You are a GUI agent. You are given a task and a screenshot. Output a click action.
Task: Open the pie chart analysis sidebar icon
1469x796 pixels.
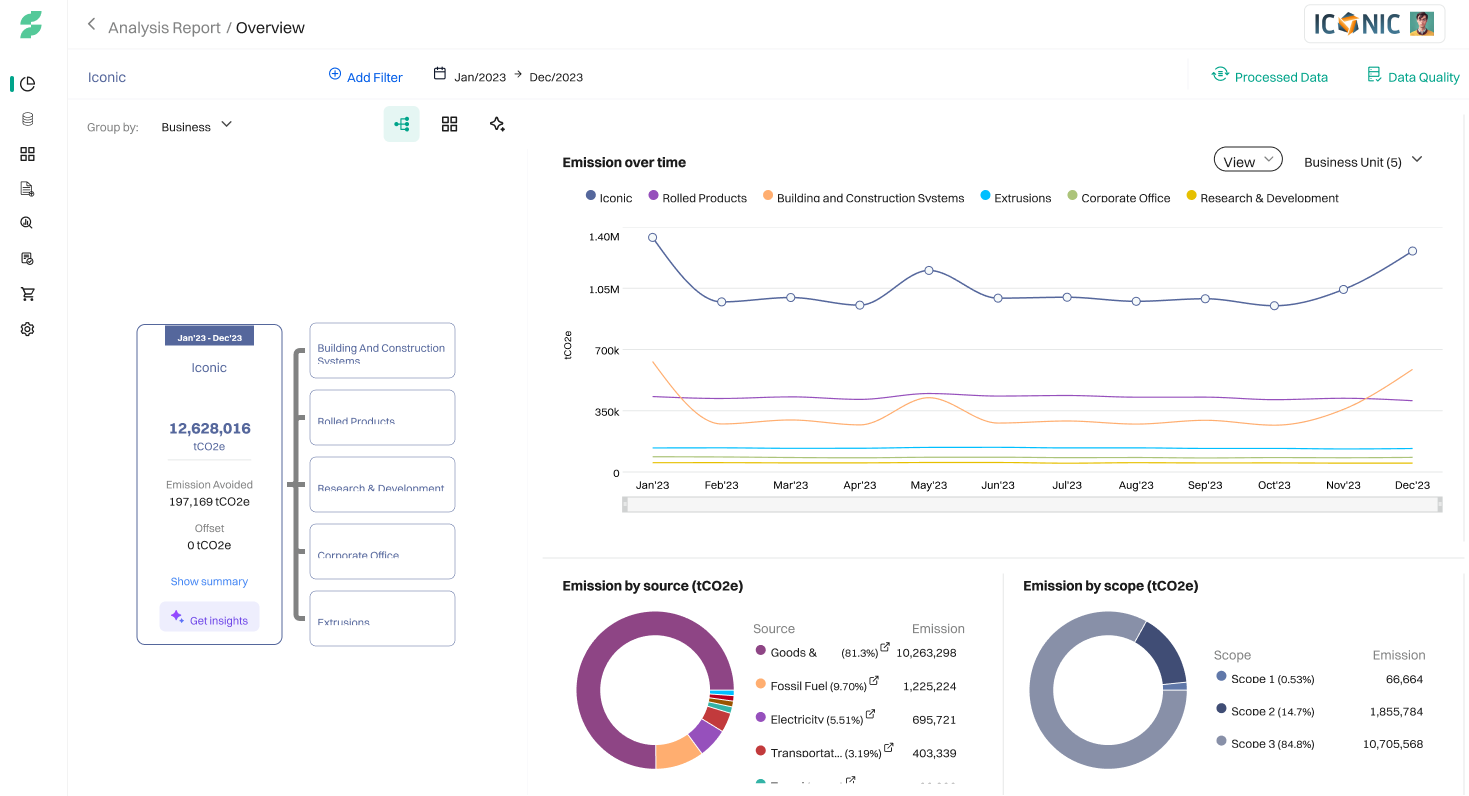(28, 84)
